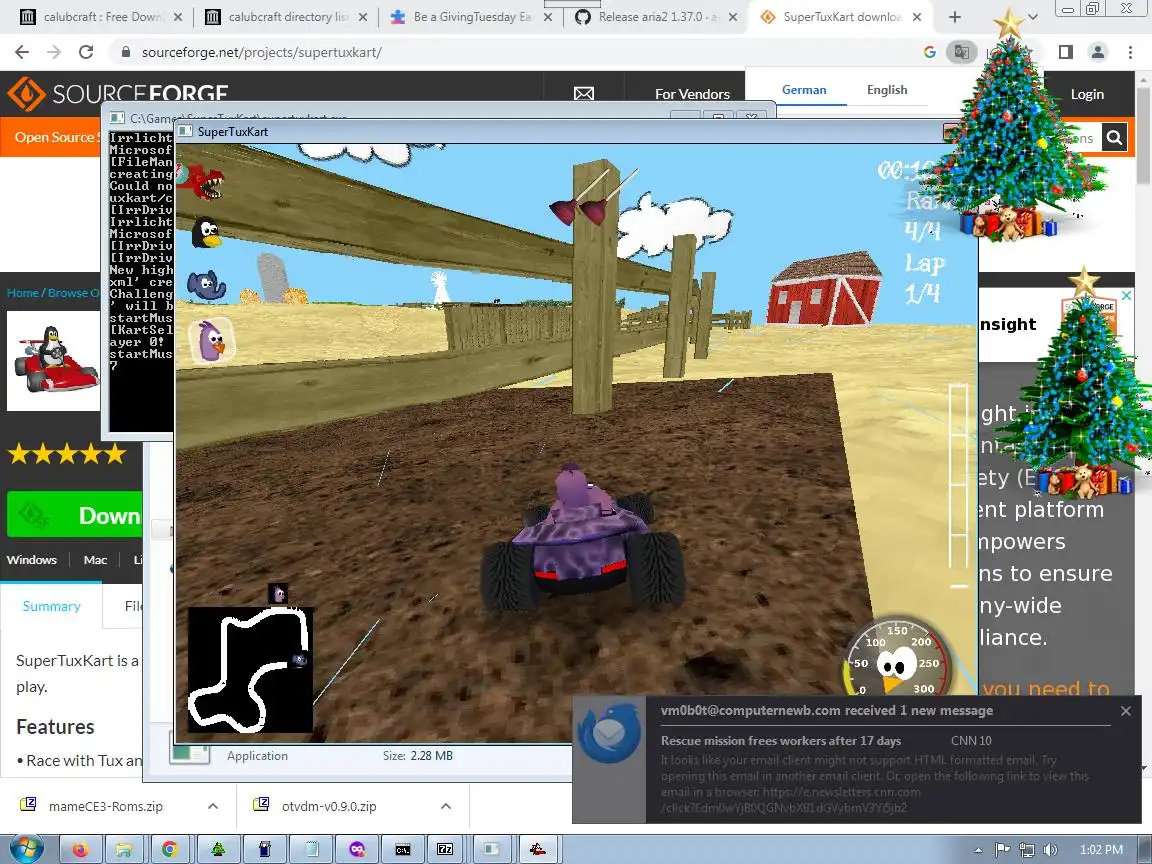Click the volume icon in the system tray
This screenshot has width=1152, height=864.
(x=1050, y=849)
